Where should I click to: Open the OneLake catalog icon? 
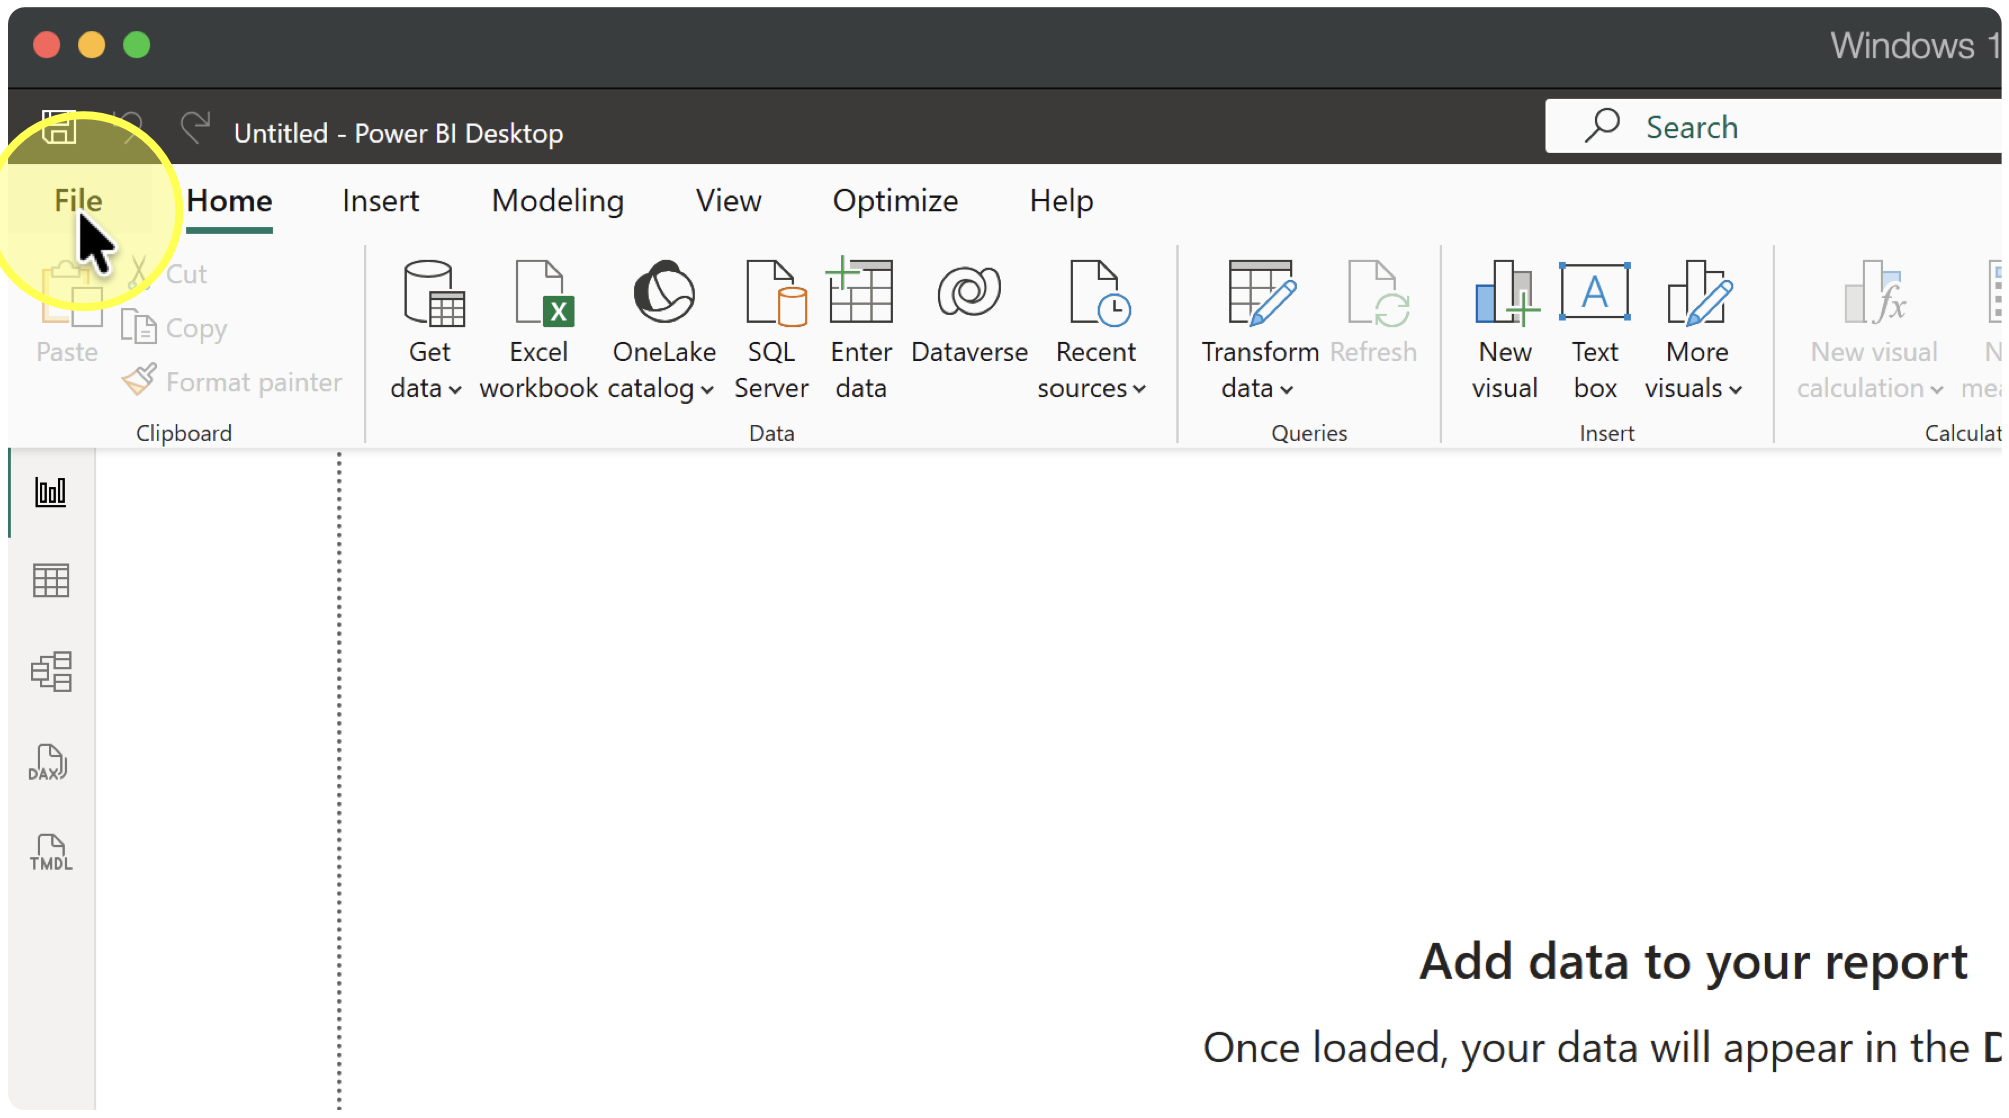coord(664,292)
